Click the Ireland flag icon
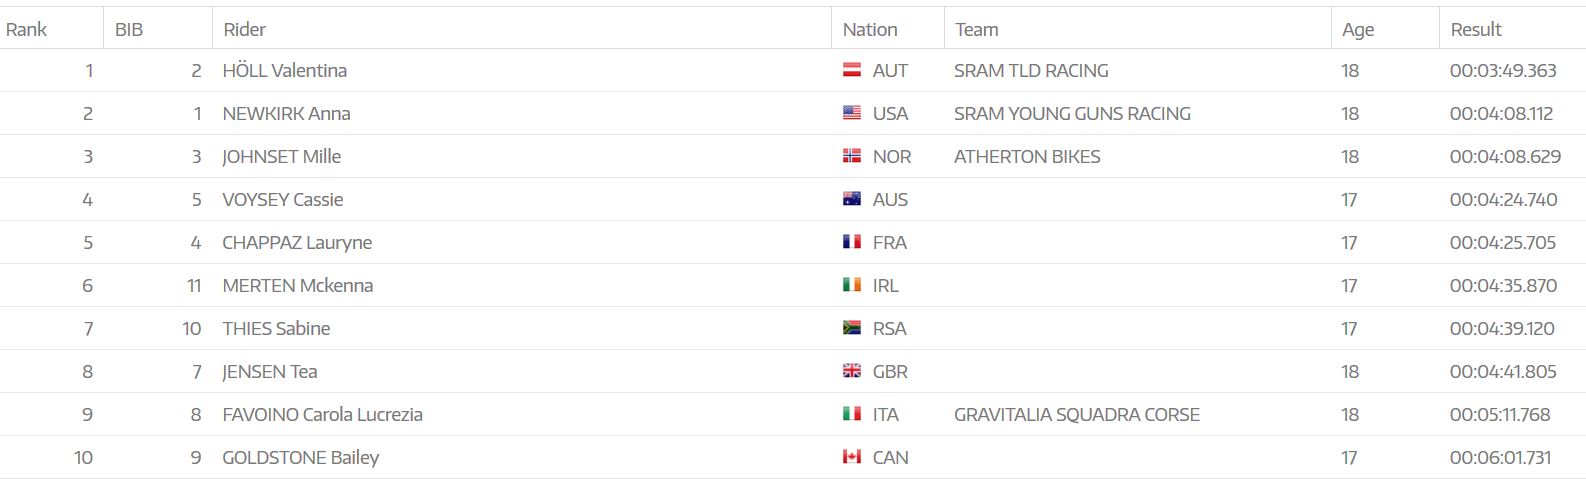 tap(852, 285)
